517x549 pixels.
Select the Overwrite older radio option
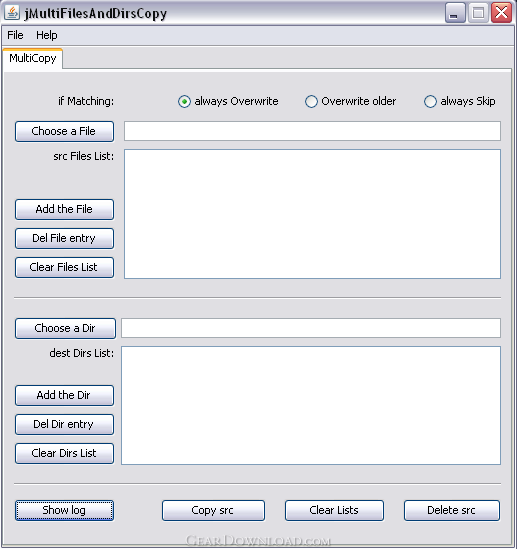[x=350, y=102]
